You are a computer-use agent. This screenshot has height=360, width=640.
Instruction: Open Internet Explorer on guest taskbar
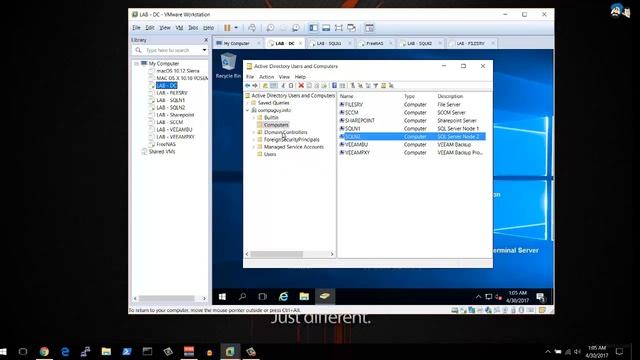(283, 296)
